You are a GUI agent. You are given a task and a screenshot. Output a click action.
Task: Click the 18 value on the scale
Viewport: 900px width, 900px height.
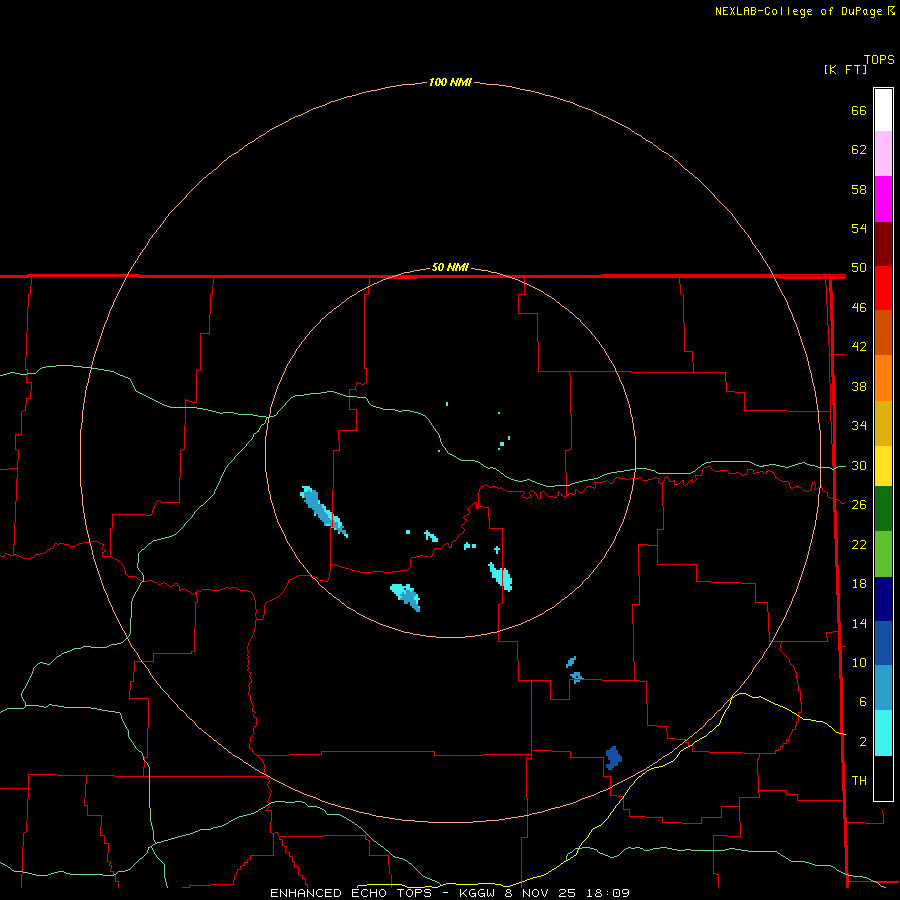tap(859, 584)
